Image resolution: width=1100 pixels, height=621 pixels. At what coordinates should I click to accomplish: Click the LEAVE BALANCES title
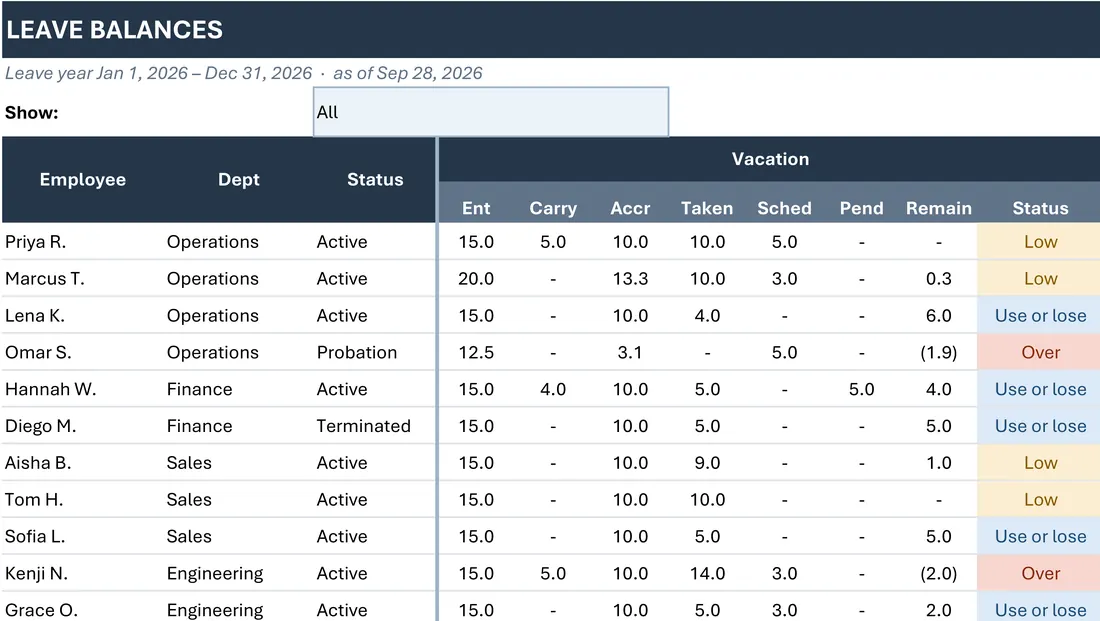pyautogui.click(x=114, y=30)
